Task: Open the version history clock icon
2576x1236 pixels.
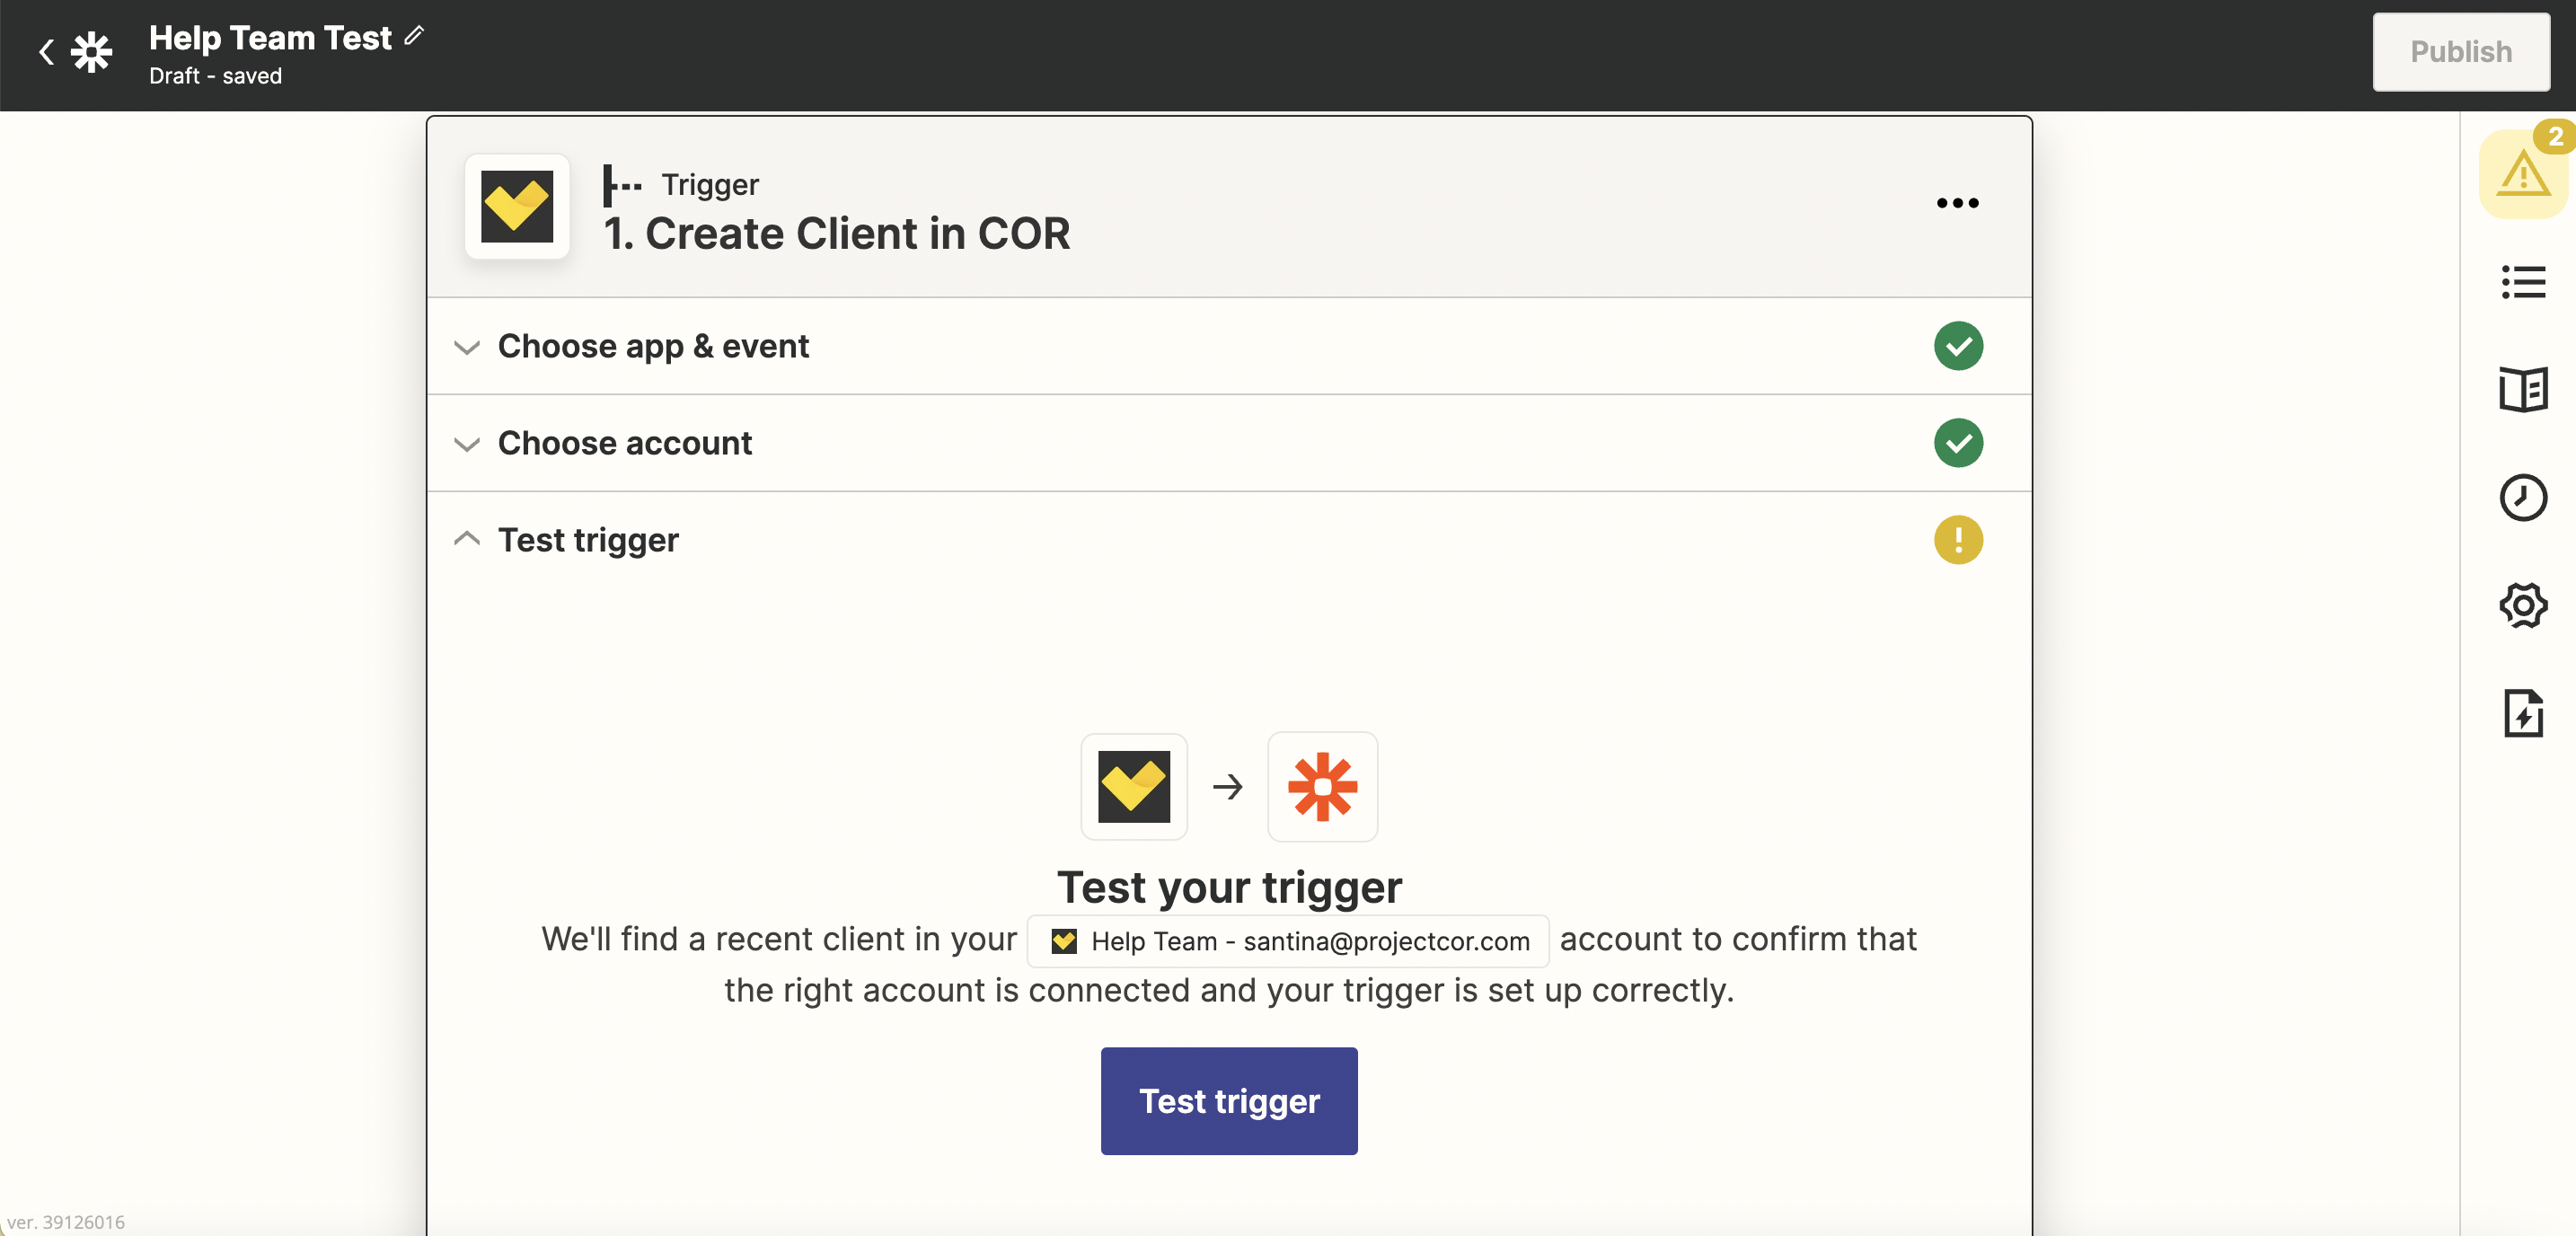Action: point(2523,498)
